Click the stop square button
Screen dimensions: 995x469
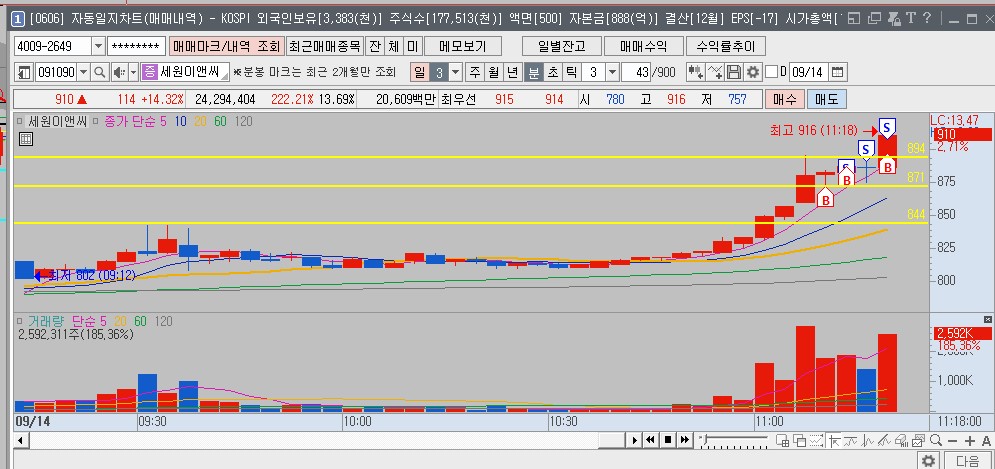pos(668,440)
